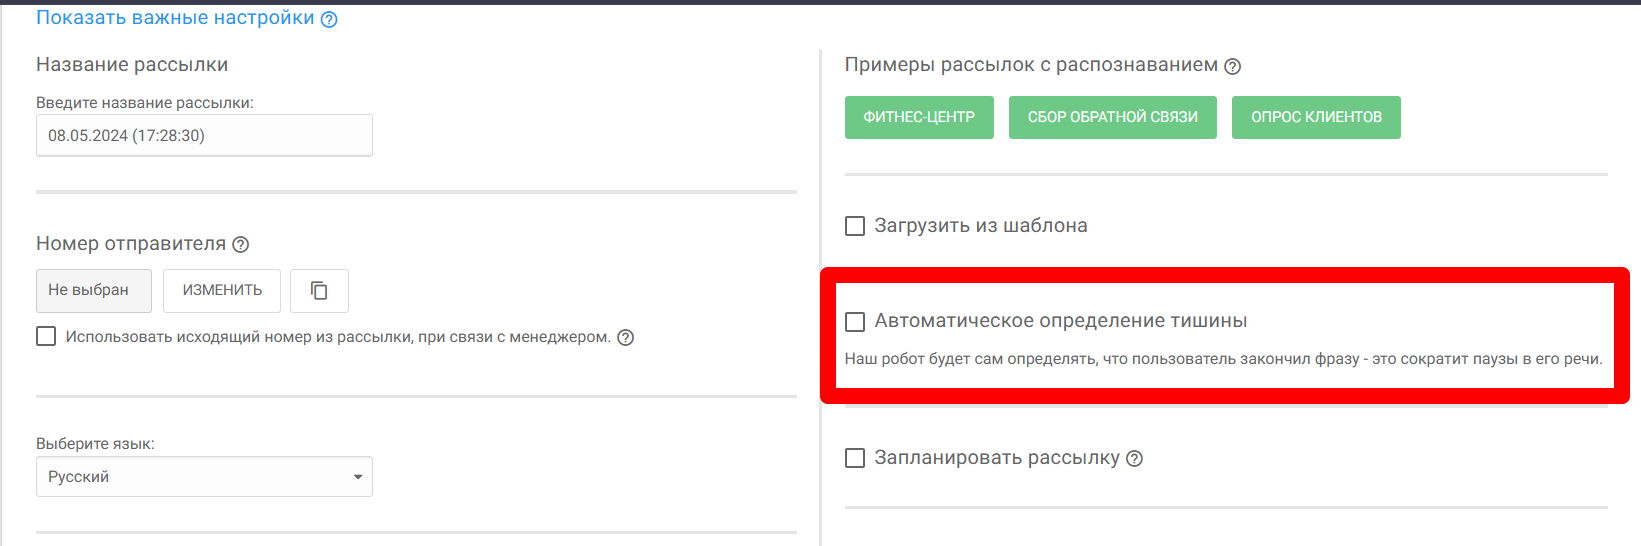Screen dimensions: 1641x546
Task: Enable Использовать исходящий номер из рассылки checkbox
Action: point(46,337)
